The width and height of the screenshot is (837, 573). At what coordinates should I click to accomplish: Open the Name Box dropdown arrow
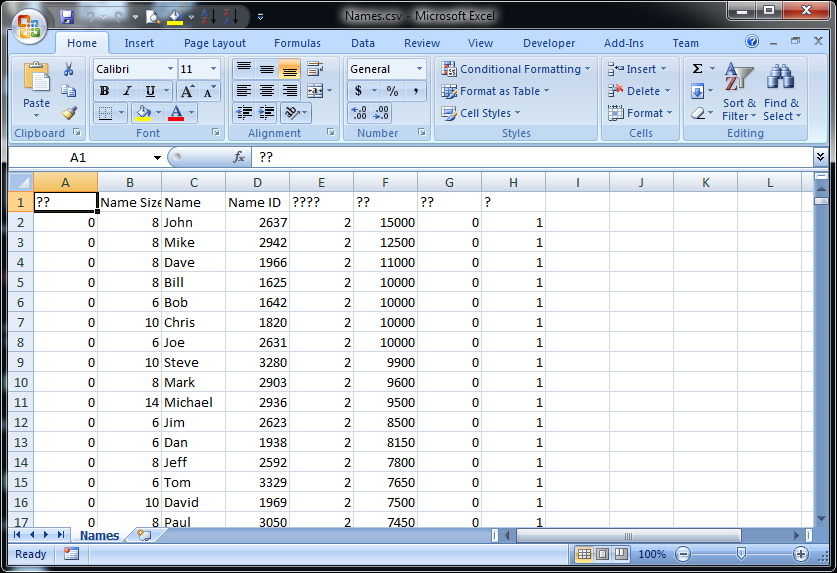157,158
